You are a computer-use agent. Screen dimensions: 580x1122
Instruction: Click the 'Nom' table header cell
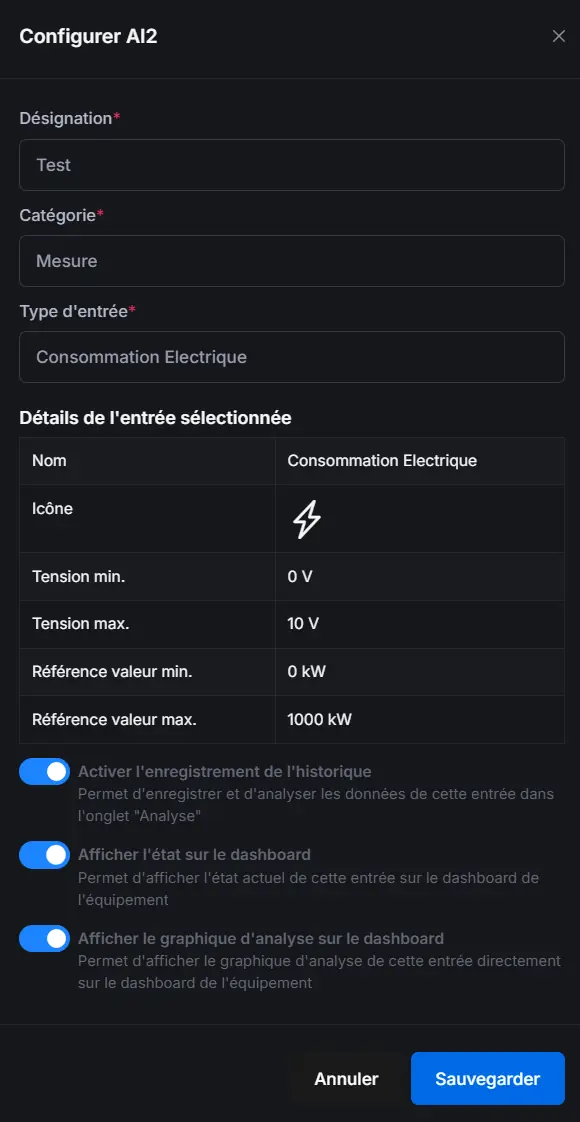[52, 460]
